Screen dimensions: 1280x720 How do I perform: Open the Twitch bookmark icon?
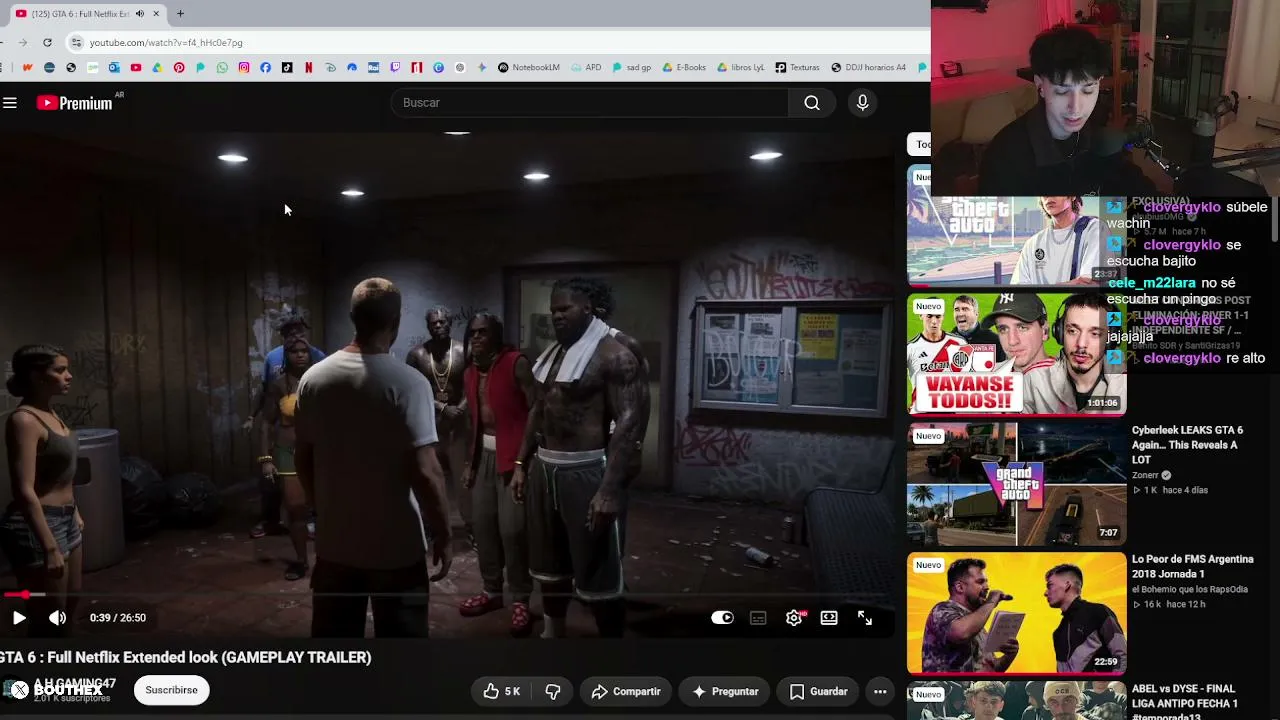[x=395, y=68]
